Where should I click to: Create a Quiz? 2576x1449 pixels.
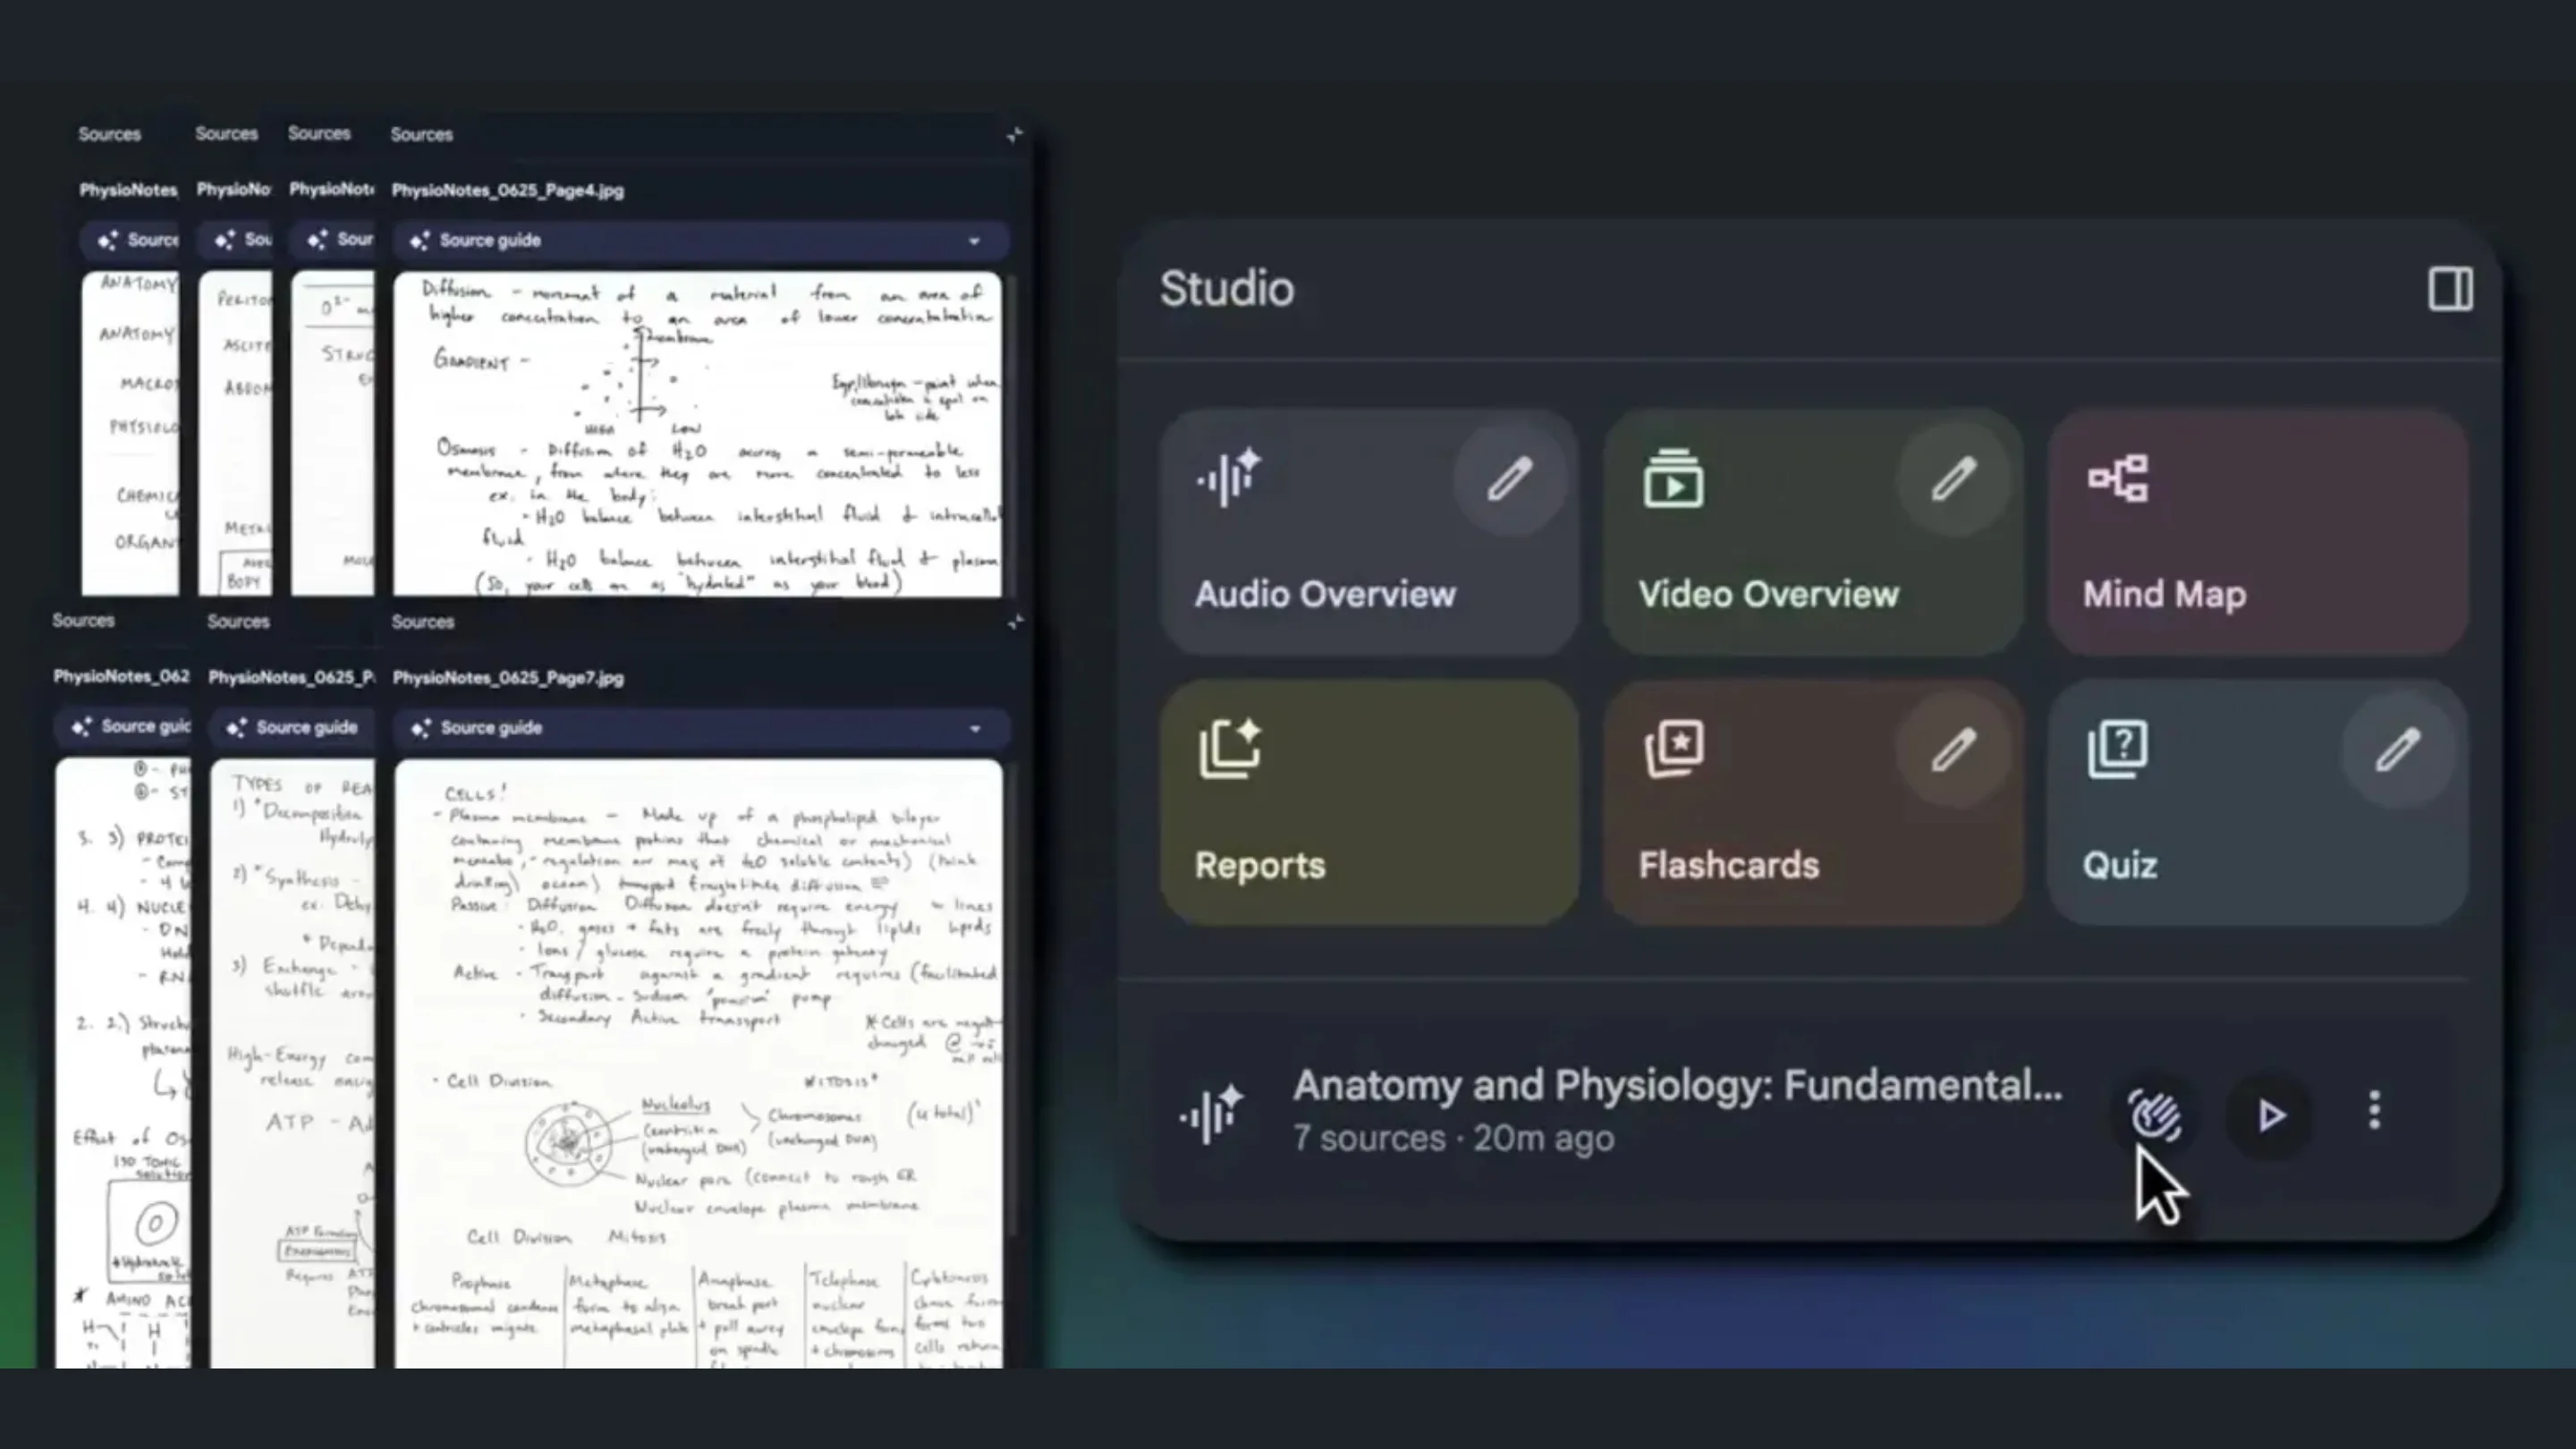tap(2119, 864)
